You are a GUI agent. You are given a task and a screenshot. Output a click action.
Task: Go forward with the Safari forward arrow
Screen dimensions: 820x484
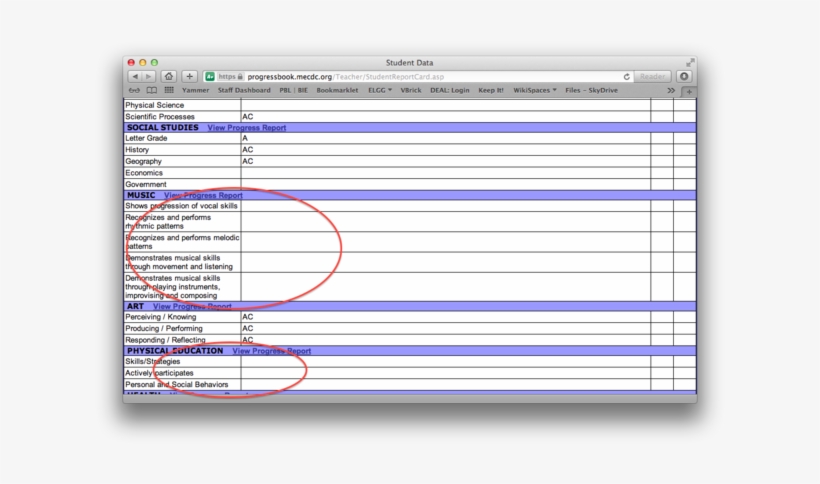(149, 76)
